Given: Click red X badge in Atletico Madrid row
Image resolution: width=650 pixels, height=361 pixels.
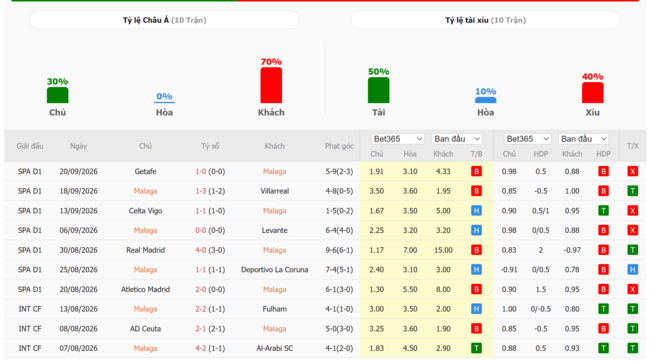Looking at the screenshot, I should tap(633, 289).
